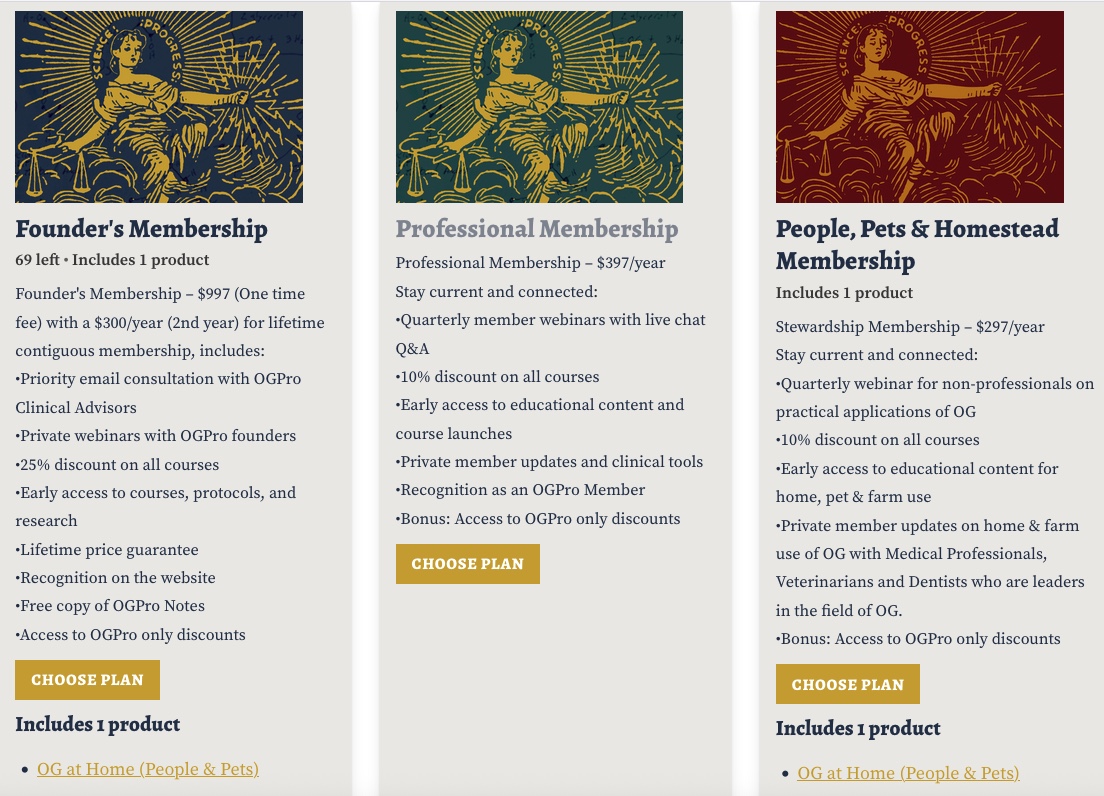Click the red People, Pets & Homestead image
1104x796 pixels.
tap(919, 107)
